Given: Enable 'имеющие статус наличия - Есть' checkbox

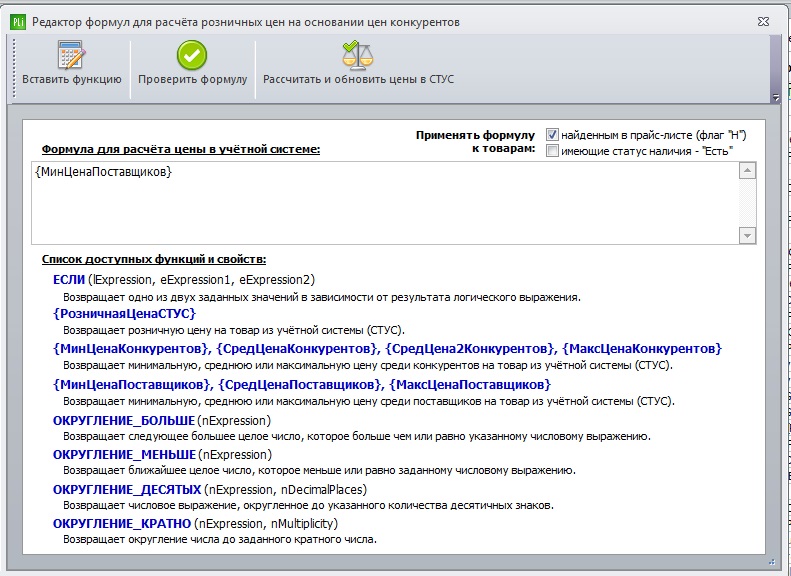Looking at the screenshot, I should [552, 151].
